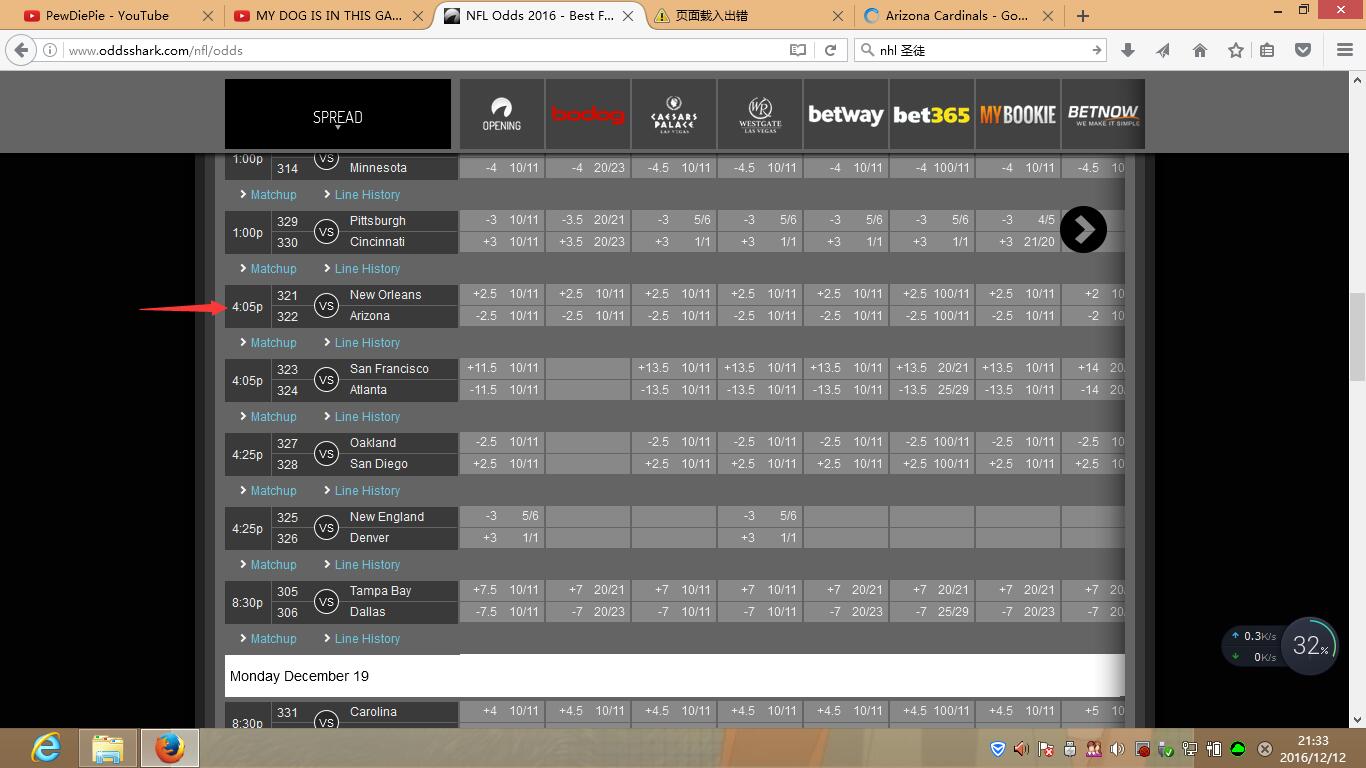Open the Pocket icon in toolbar
The width and height of the screenshot is (1366, 768).
[x=1303, y=50]
